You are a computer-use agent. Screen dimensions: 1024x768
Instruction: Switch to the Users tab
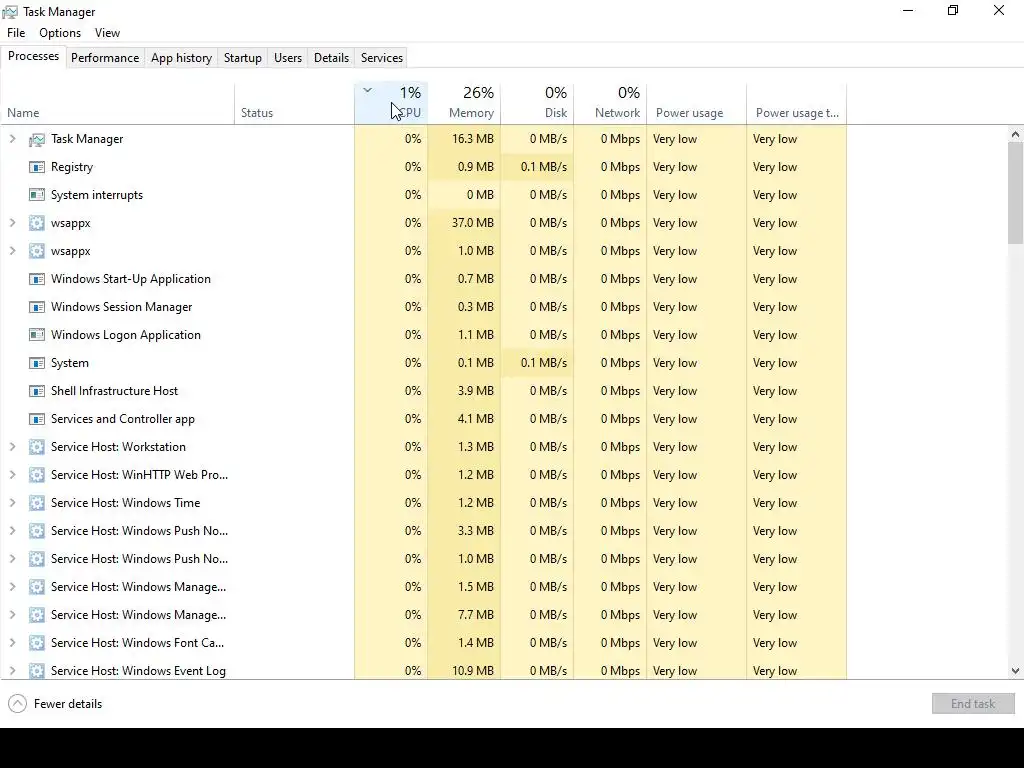(x=288, y=57)
